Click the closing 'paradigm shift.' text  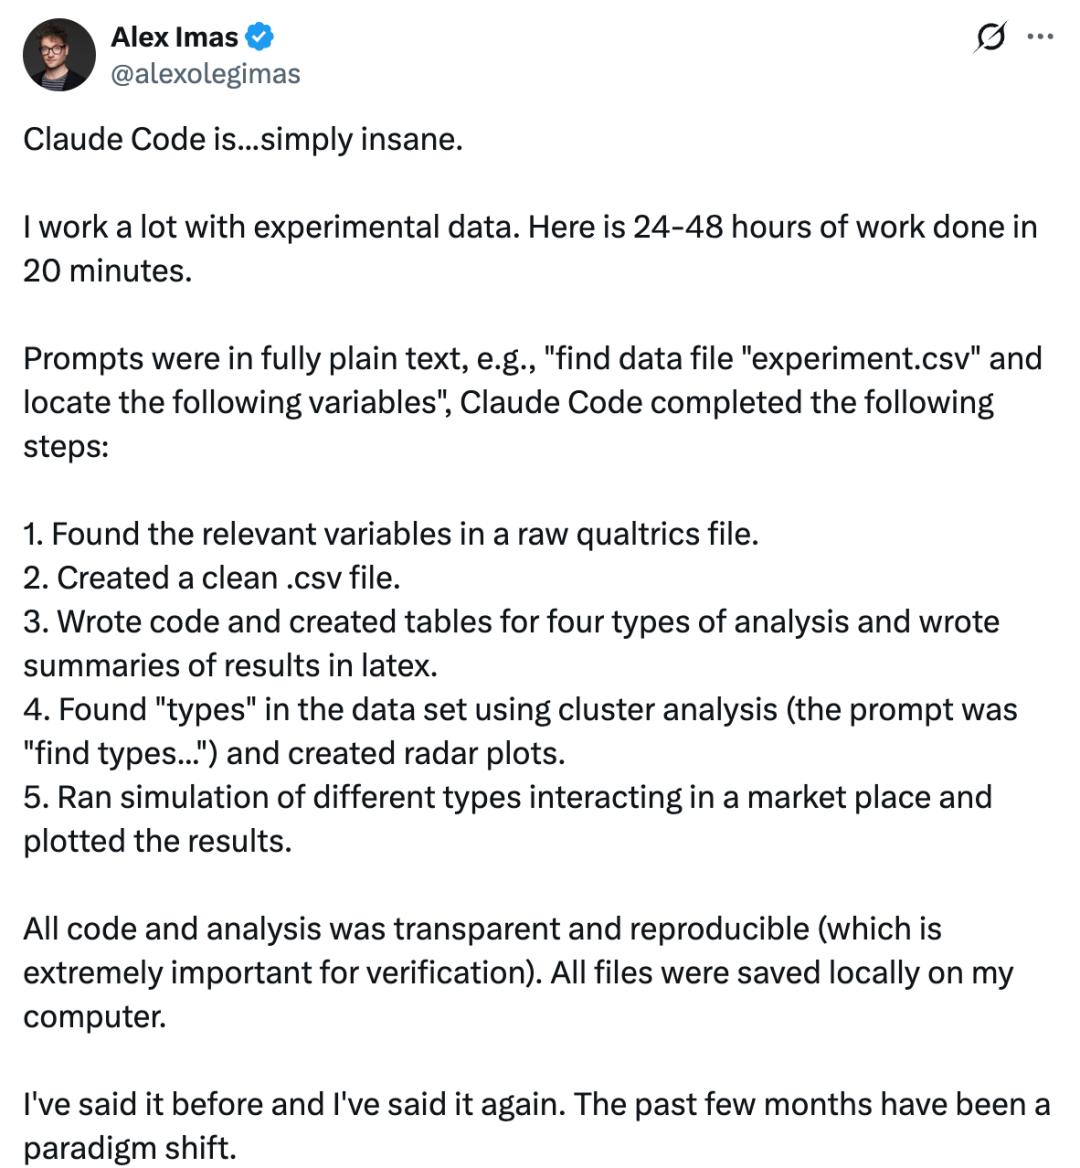point(129,1147)
